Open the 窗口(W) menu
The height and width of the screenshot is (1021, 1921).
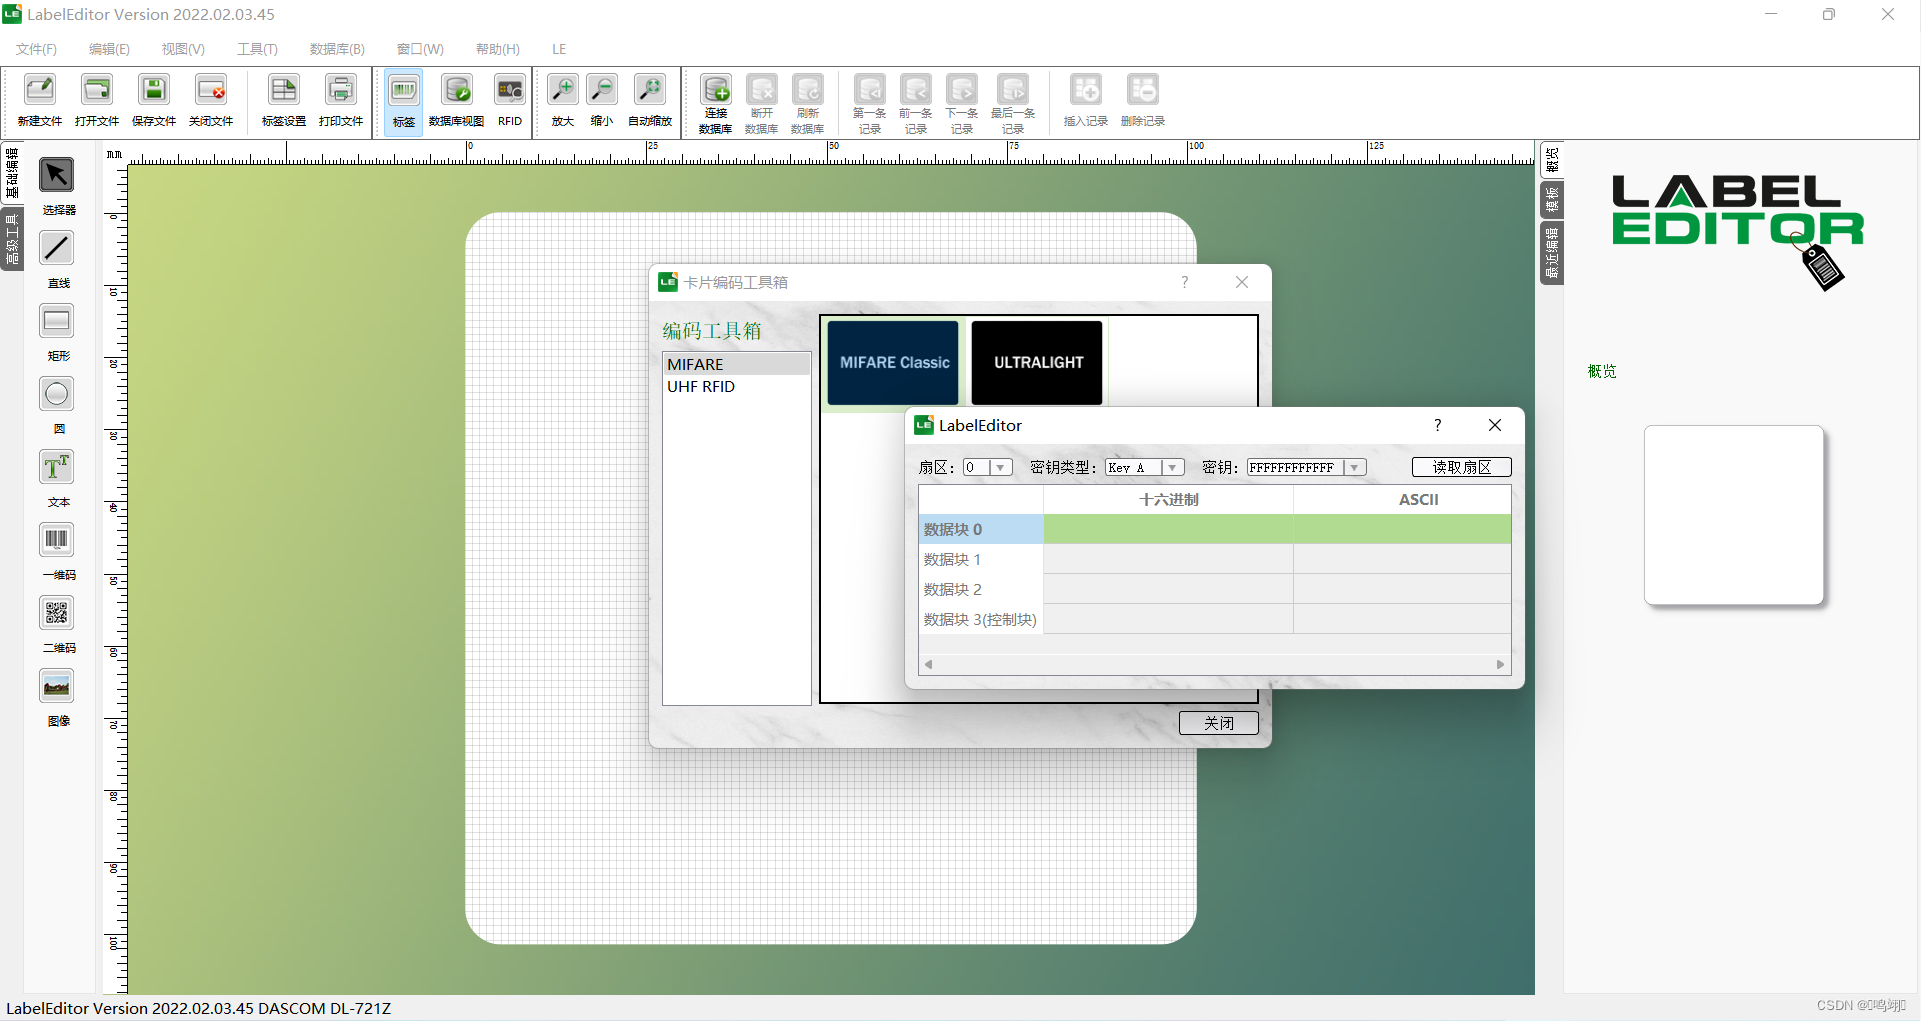(x=420, y=49)
